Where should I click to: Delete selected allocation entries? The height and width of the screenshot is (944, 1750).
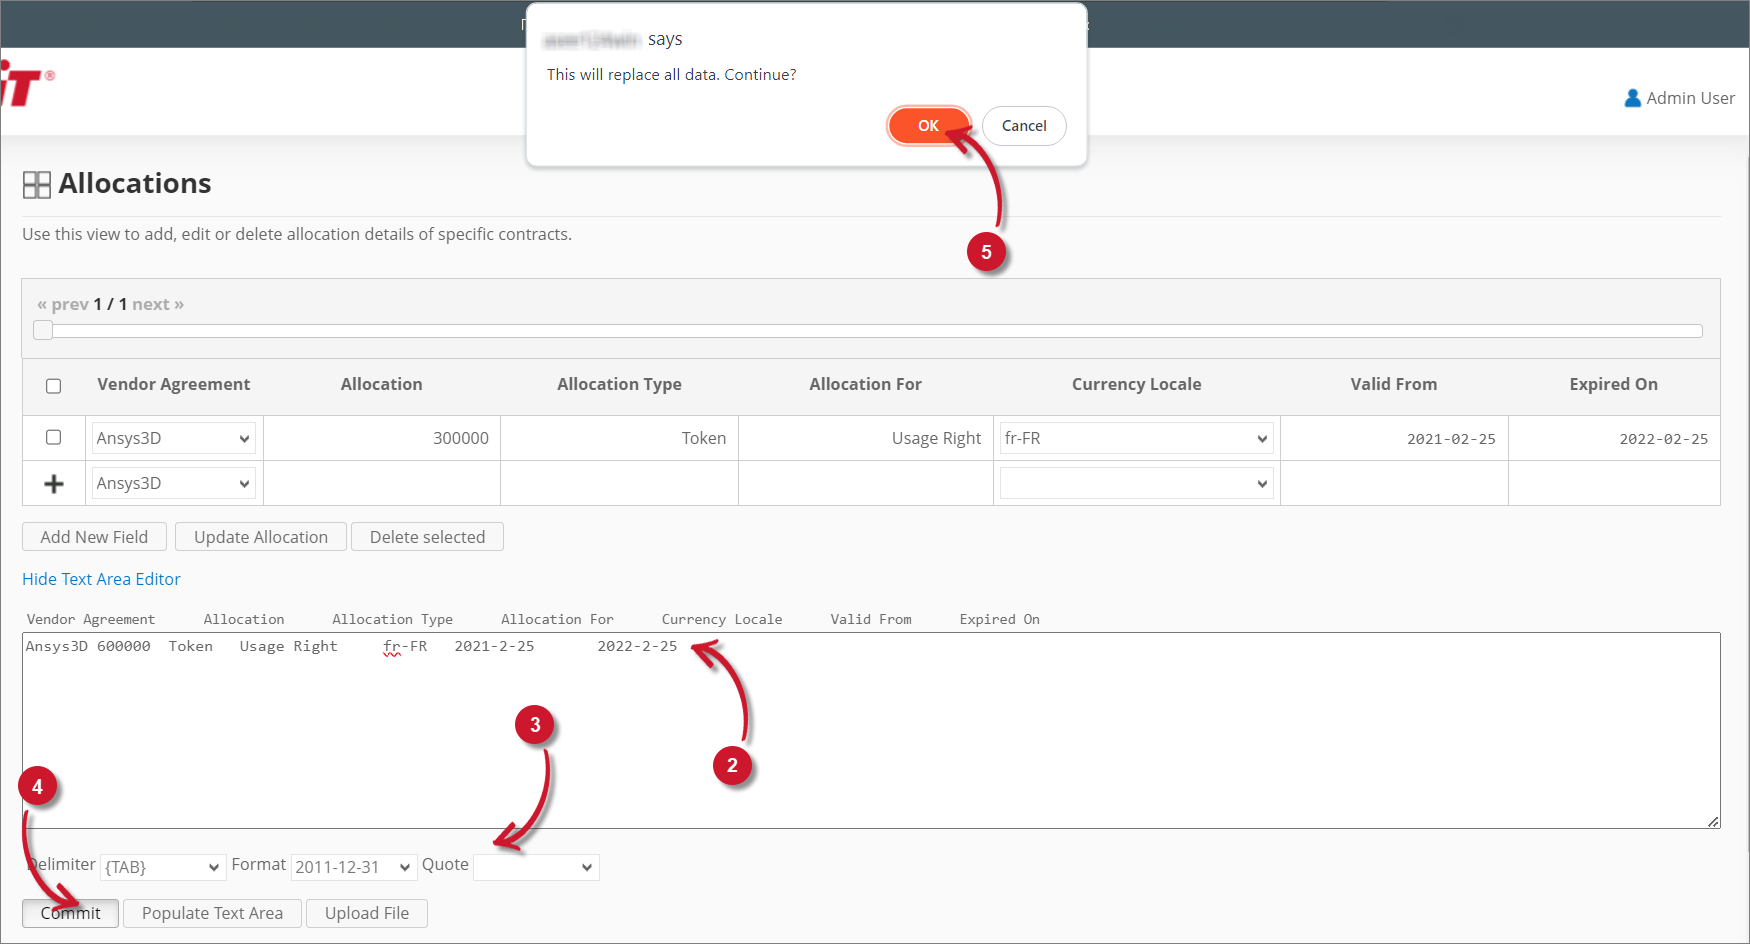pos(427,536)
